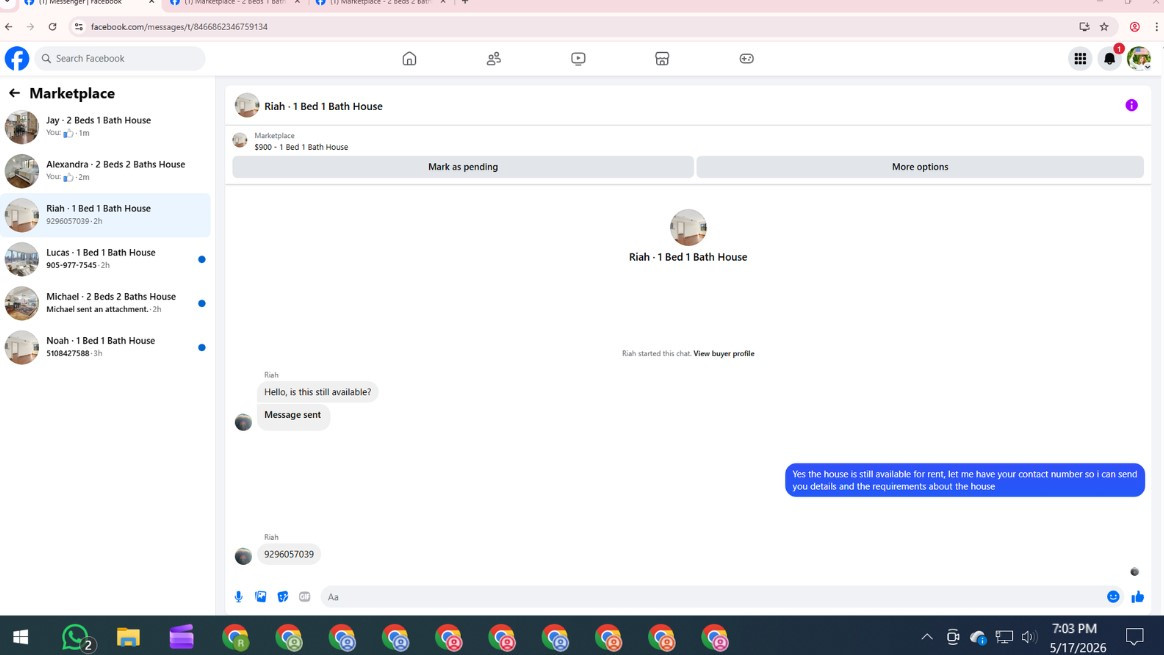Open Jay 2 Beds 1 Bath House chat
This screenshot has width=1164, height=655.
pyautogui.click(x=106, y=127)
